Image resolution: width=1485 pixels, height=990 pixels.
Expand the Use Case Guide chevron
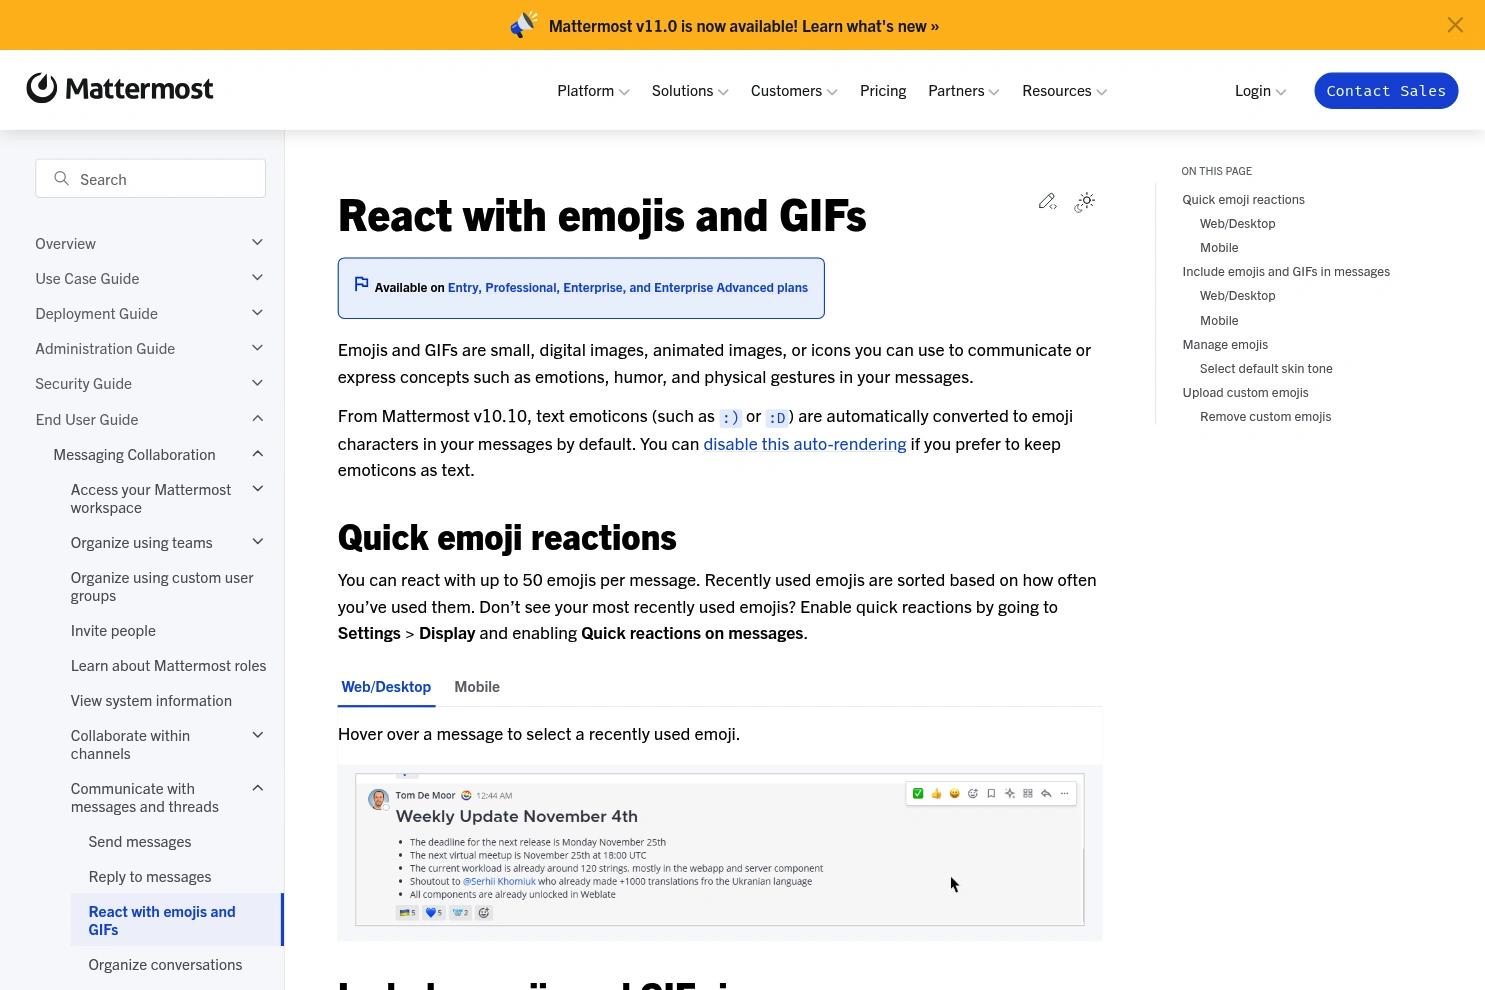pos(257,278)
